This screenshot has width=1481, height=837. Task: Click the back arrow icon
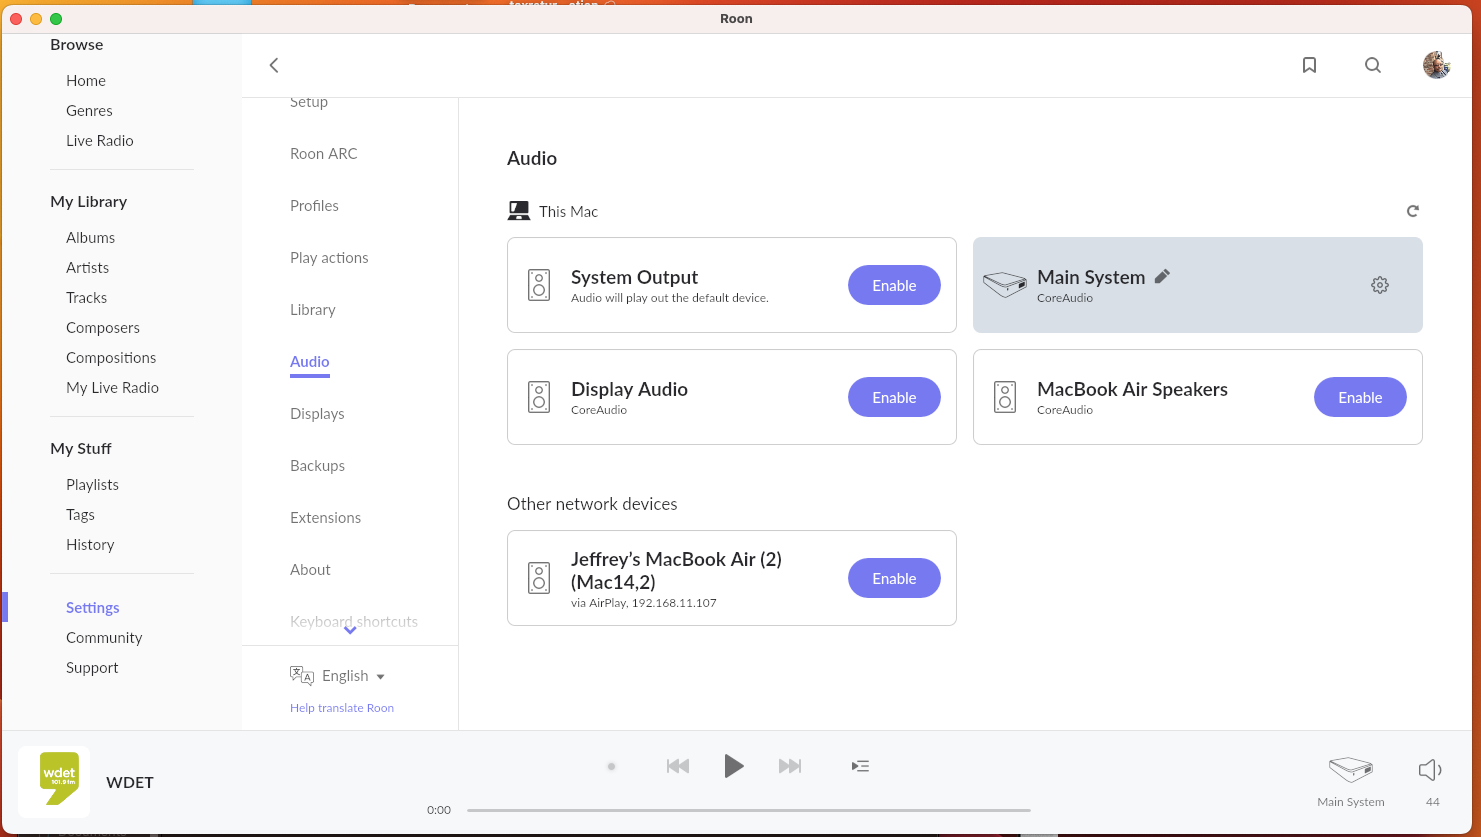[274, 65]
